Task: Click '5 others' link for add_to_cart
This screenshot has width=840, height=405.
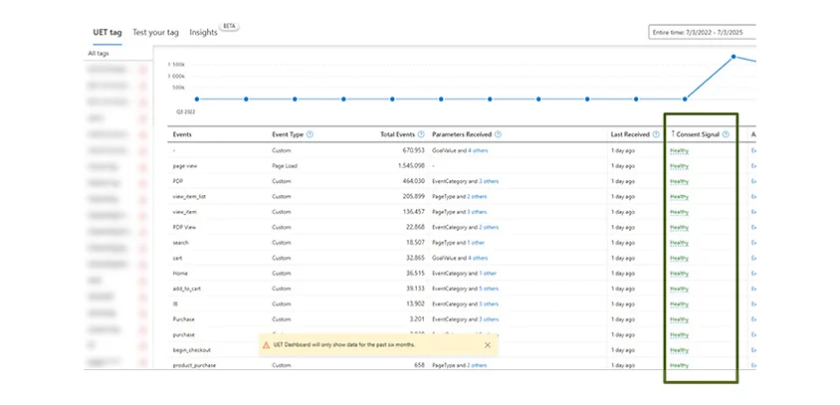Action: (x=488, y=289)
